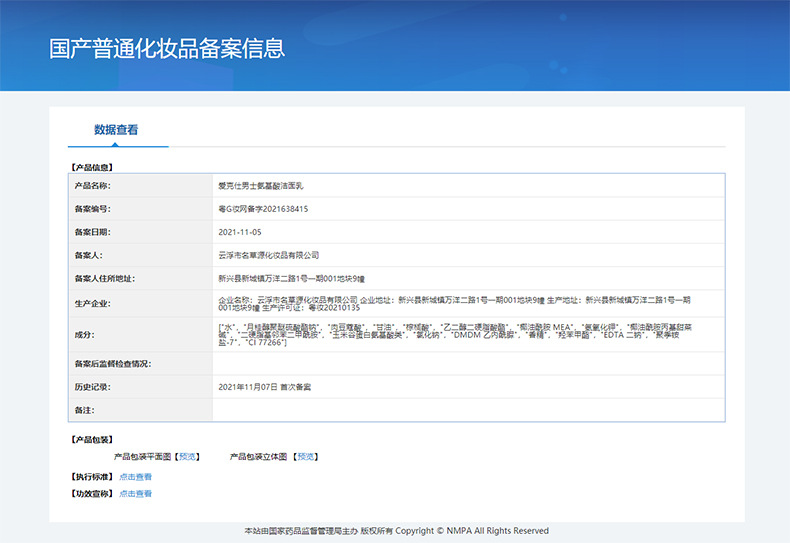Open the 数据查看 tab
The height and width of the screenshot is (543, 790).
pyautogui.click(x=116, y=130)
